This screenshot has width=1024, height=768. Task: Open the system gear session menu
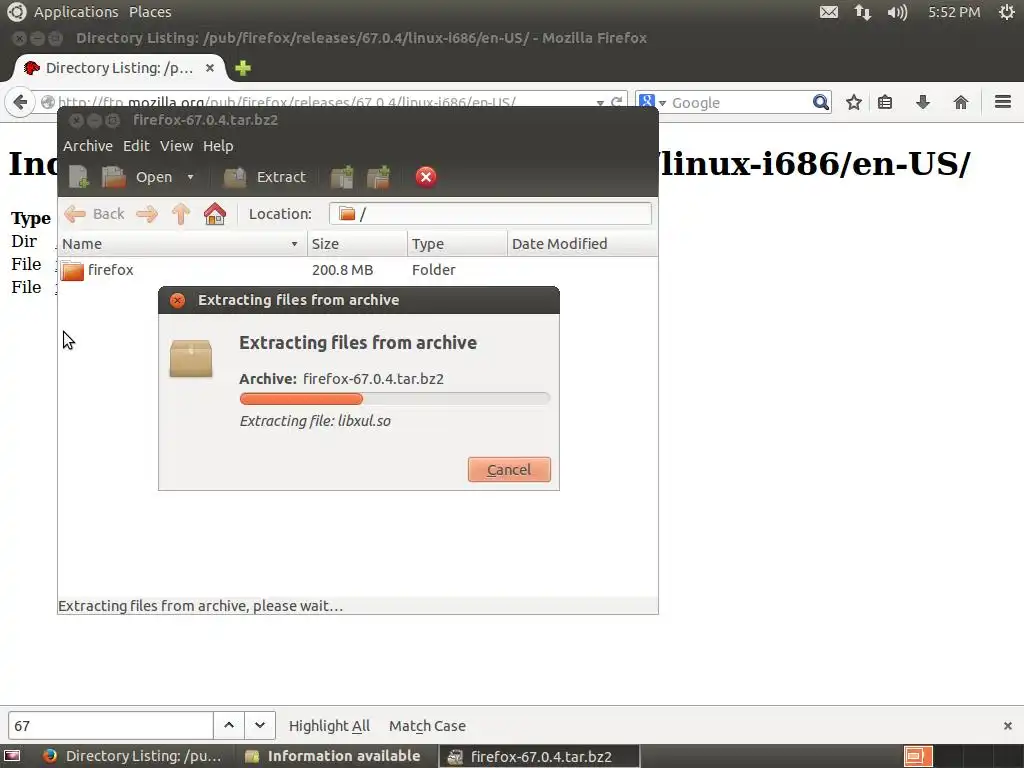[x=1006, y=12]
